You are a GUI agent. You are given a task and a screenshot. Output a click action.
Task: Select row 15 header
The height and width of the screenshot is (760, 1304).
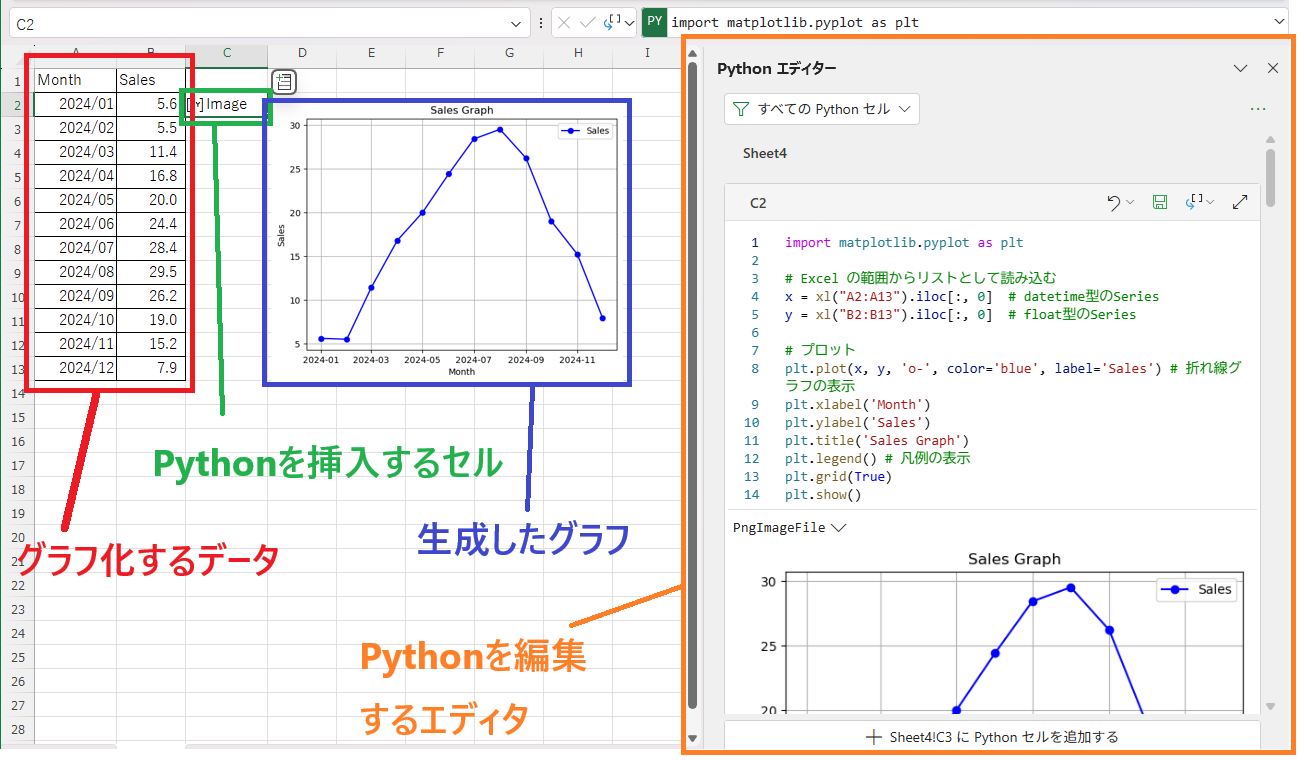[17, 417]
